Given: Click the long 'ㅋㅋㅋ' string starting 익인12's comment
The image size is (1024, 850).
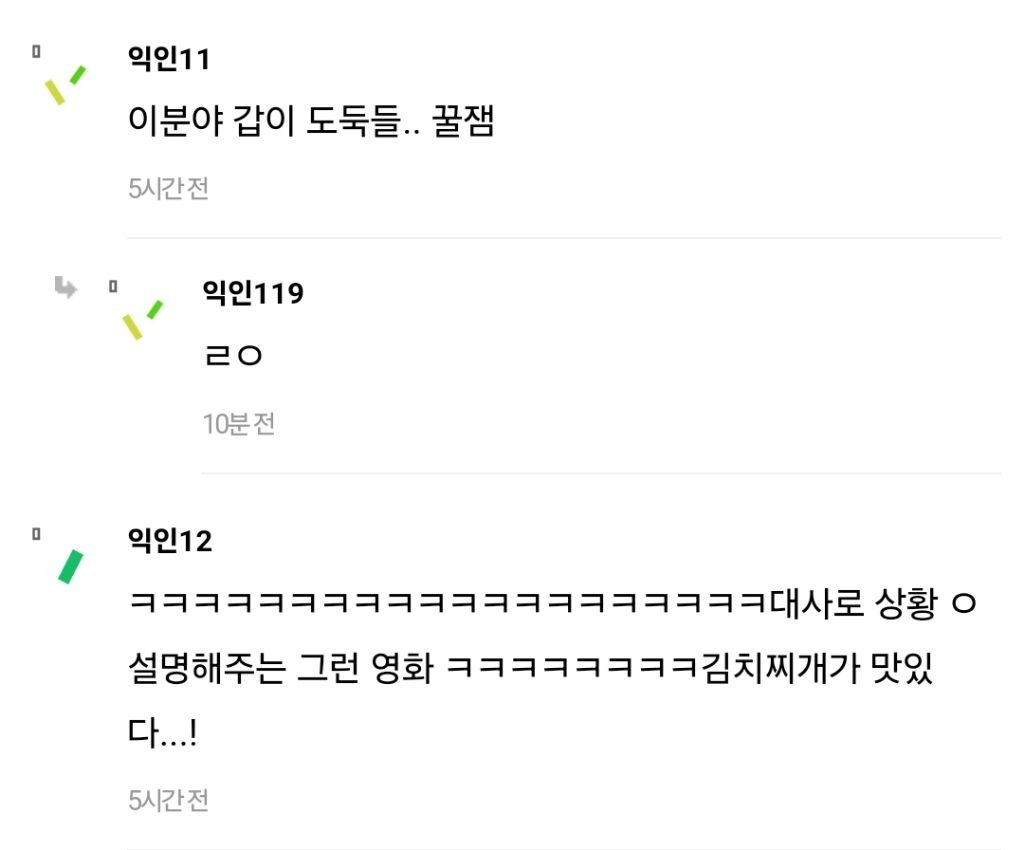Looking at the screenshot, I should pyautogui.click(x=447, y=603).
